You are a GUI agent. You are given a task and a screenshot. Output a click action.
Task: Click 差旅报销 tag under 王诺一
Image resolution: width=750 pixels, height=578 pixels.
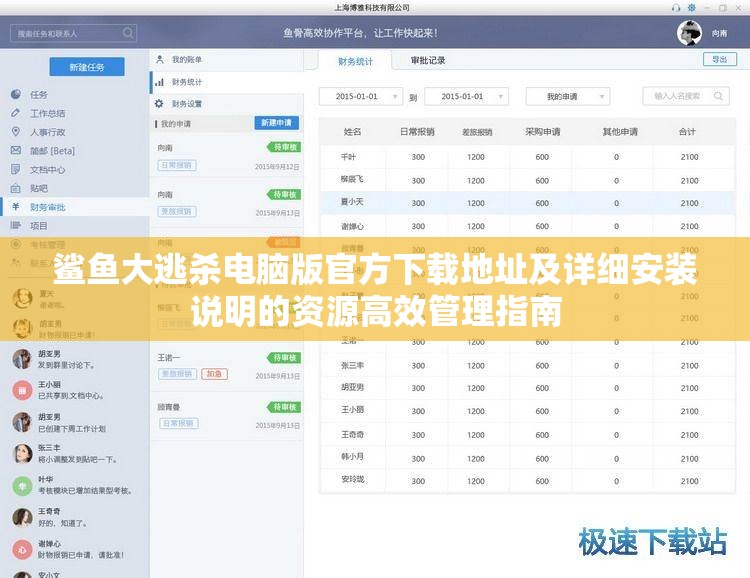tap(177, 374)
